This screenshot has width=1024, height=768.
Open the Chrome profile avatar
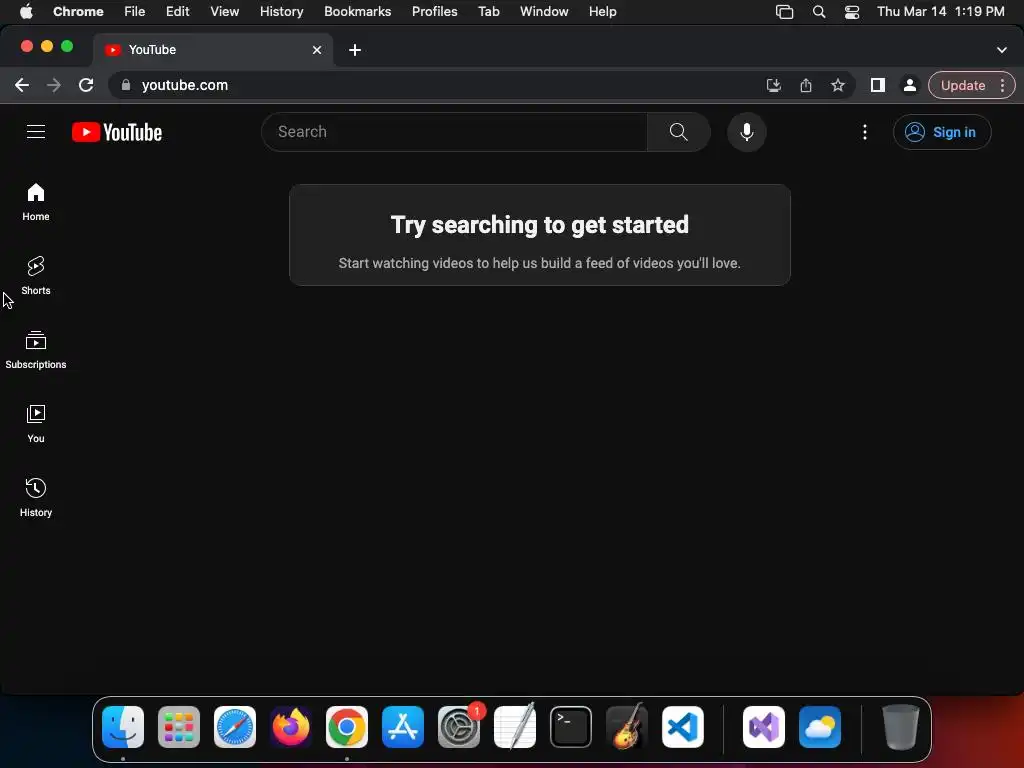[909, 85]
